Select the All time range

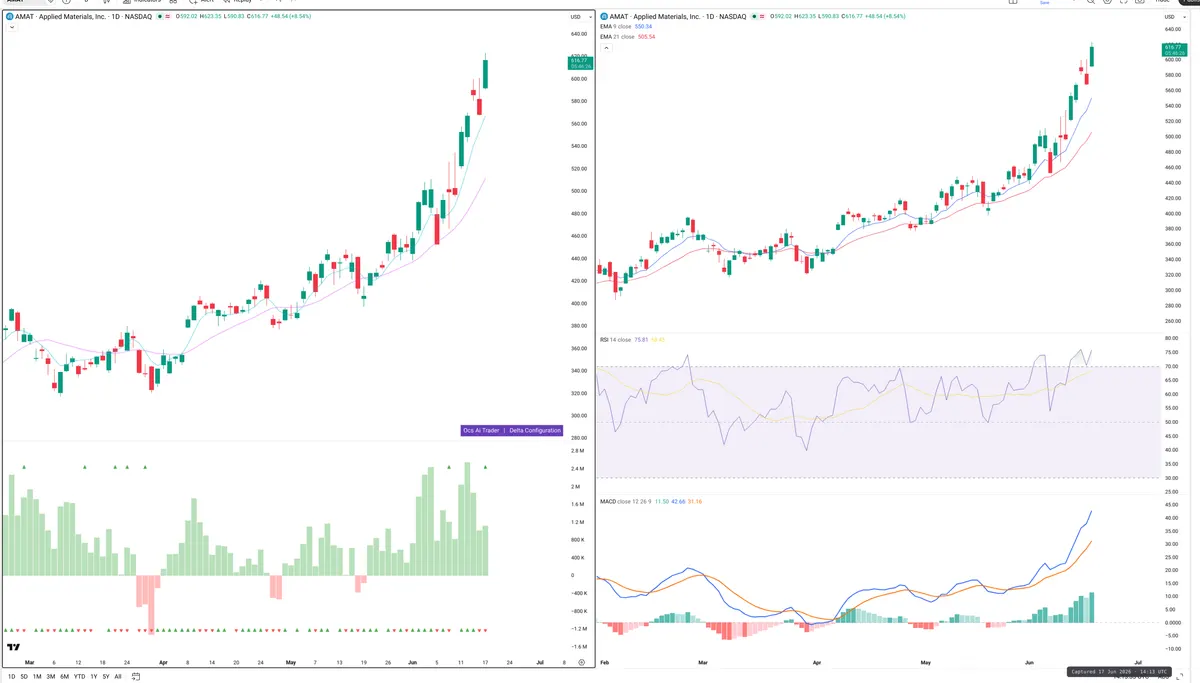click(x=118, y=676)
